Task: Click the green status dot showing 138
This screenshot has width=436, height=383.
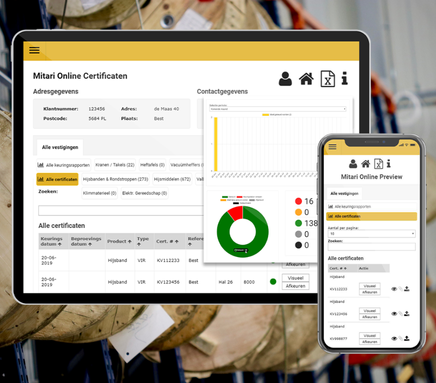Action: 298,223
